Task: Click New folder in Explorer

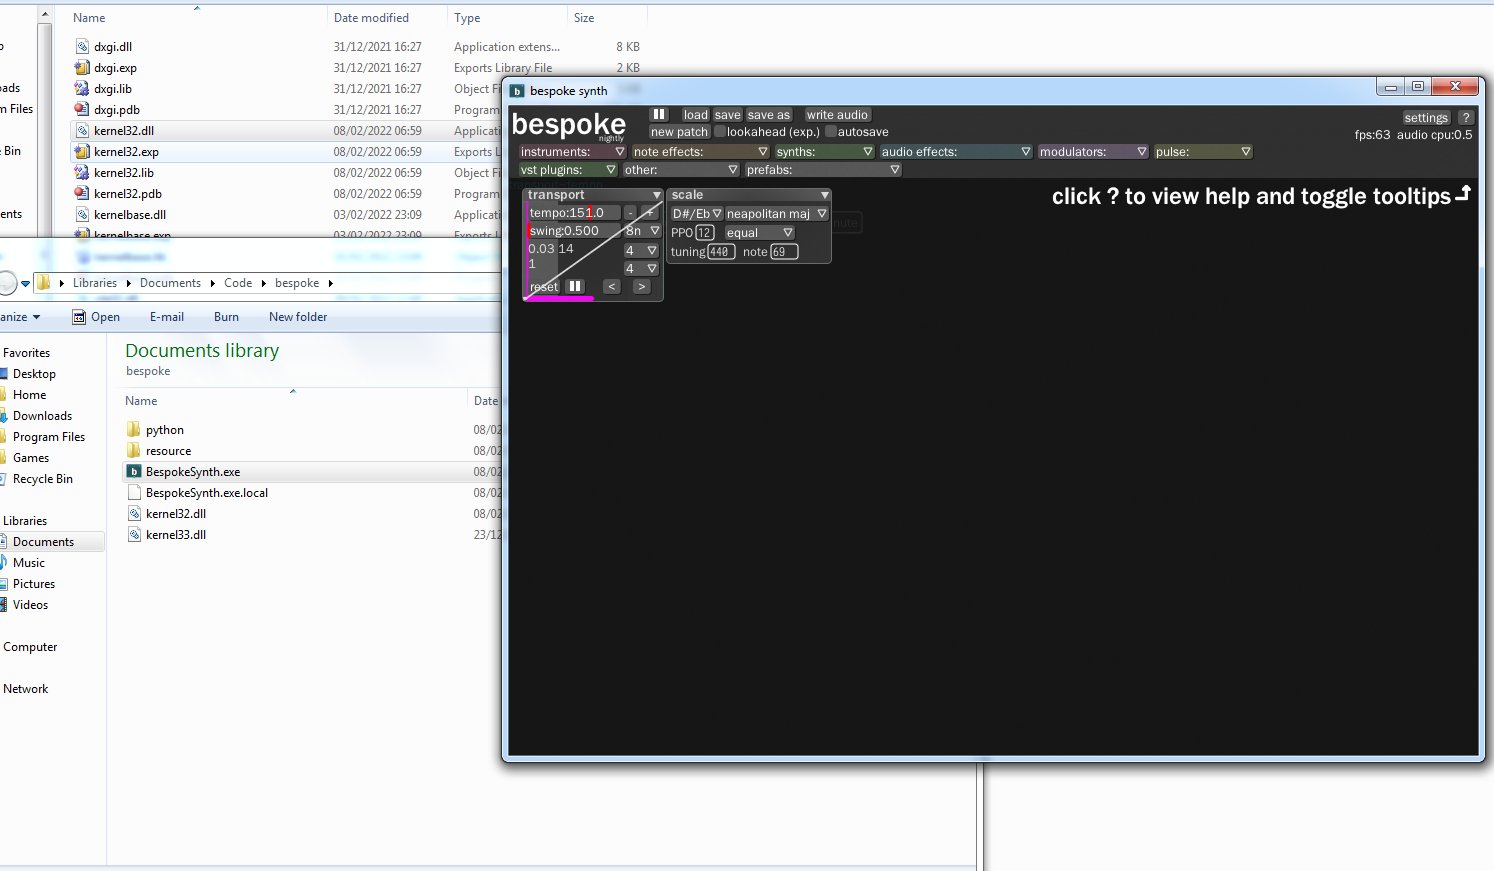Action: pyautogui.click(x=297, y=316)
